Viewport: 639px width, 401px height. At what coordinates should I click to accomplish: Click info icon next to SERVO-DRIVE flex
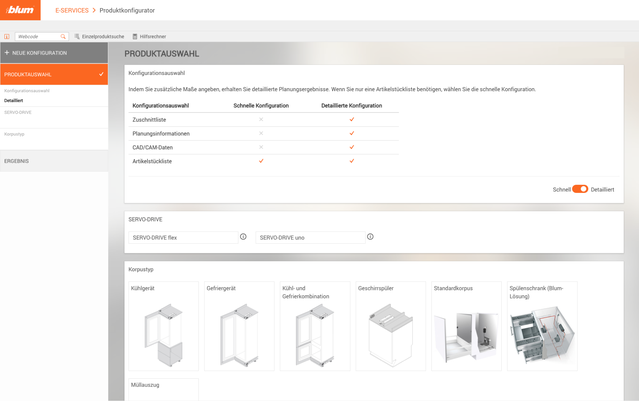[243, 237]
